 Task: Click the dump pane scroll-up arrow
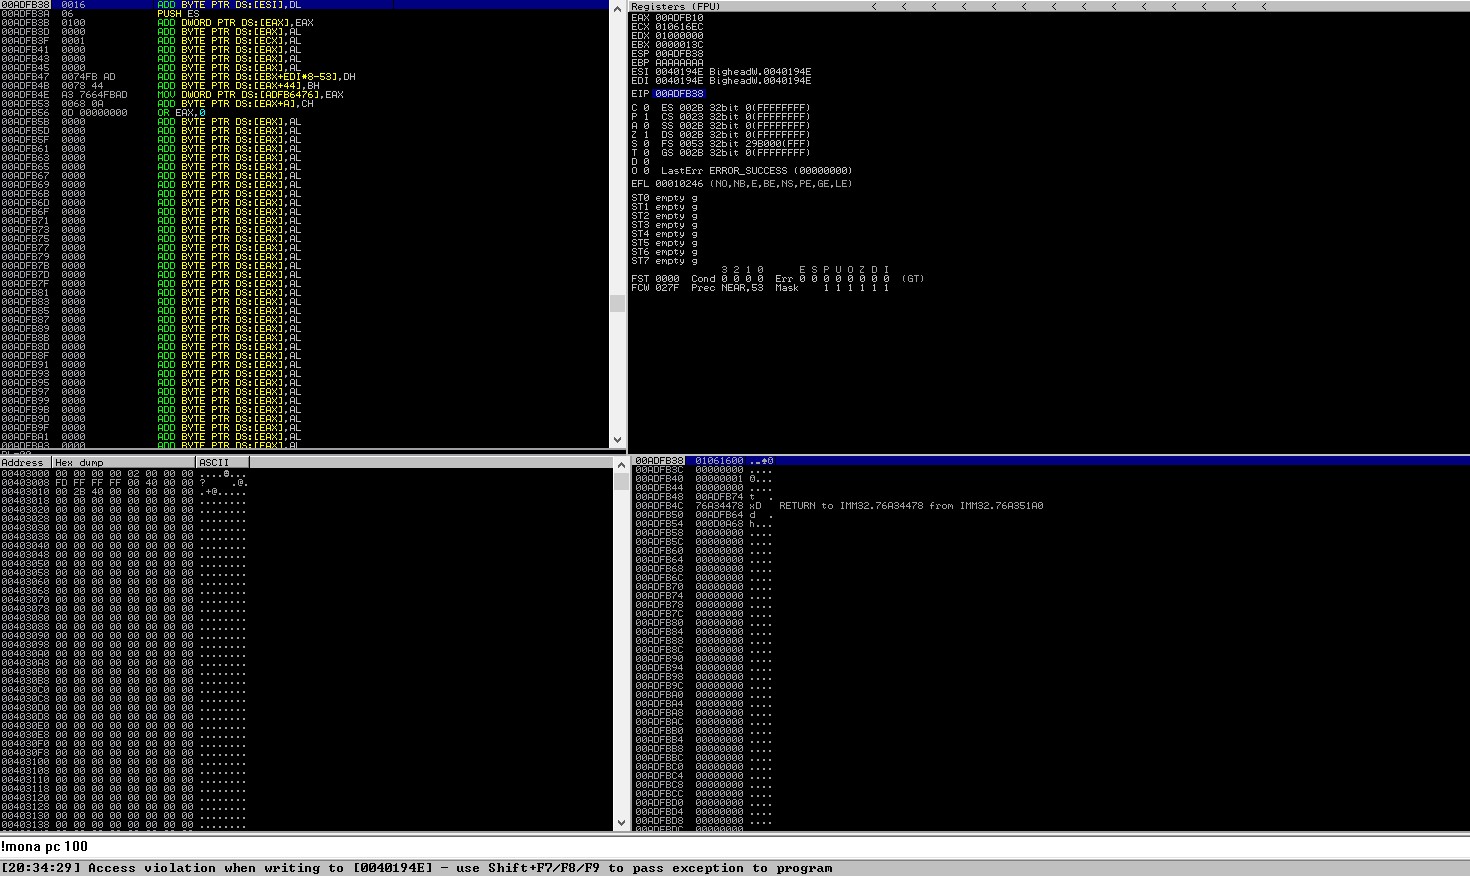[x=621, y=465]
